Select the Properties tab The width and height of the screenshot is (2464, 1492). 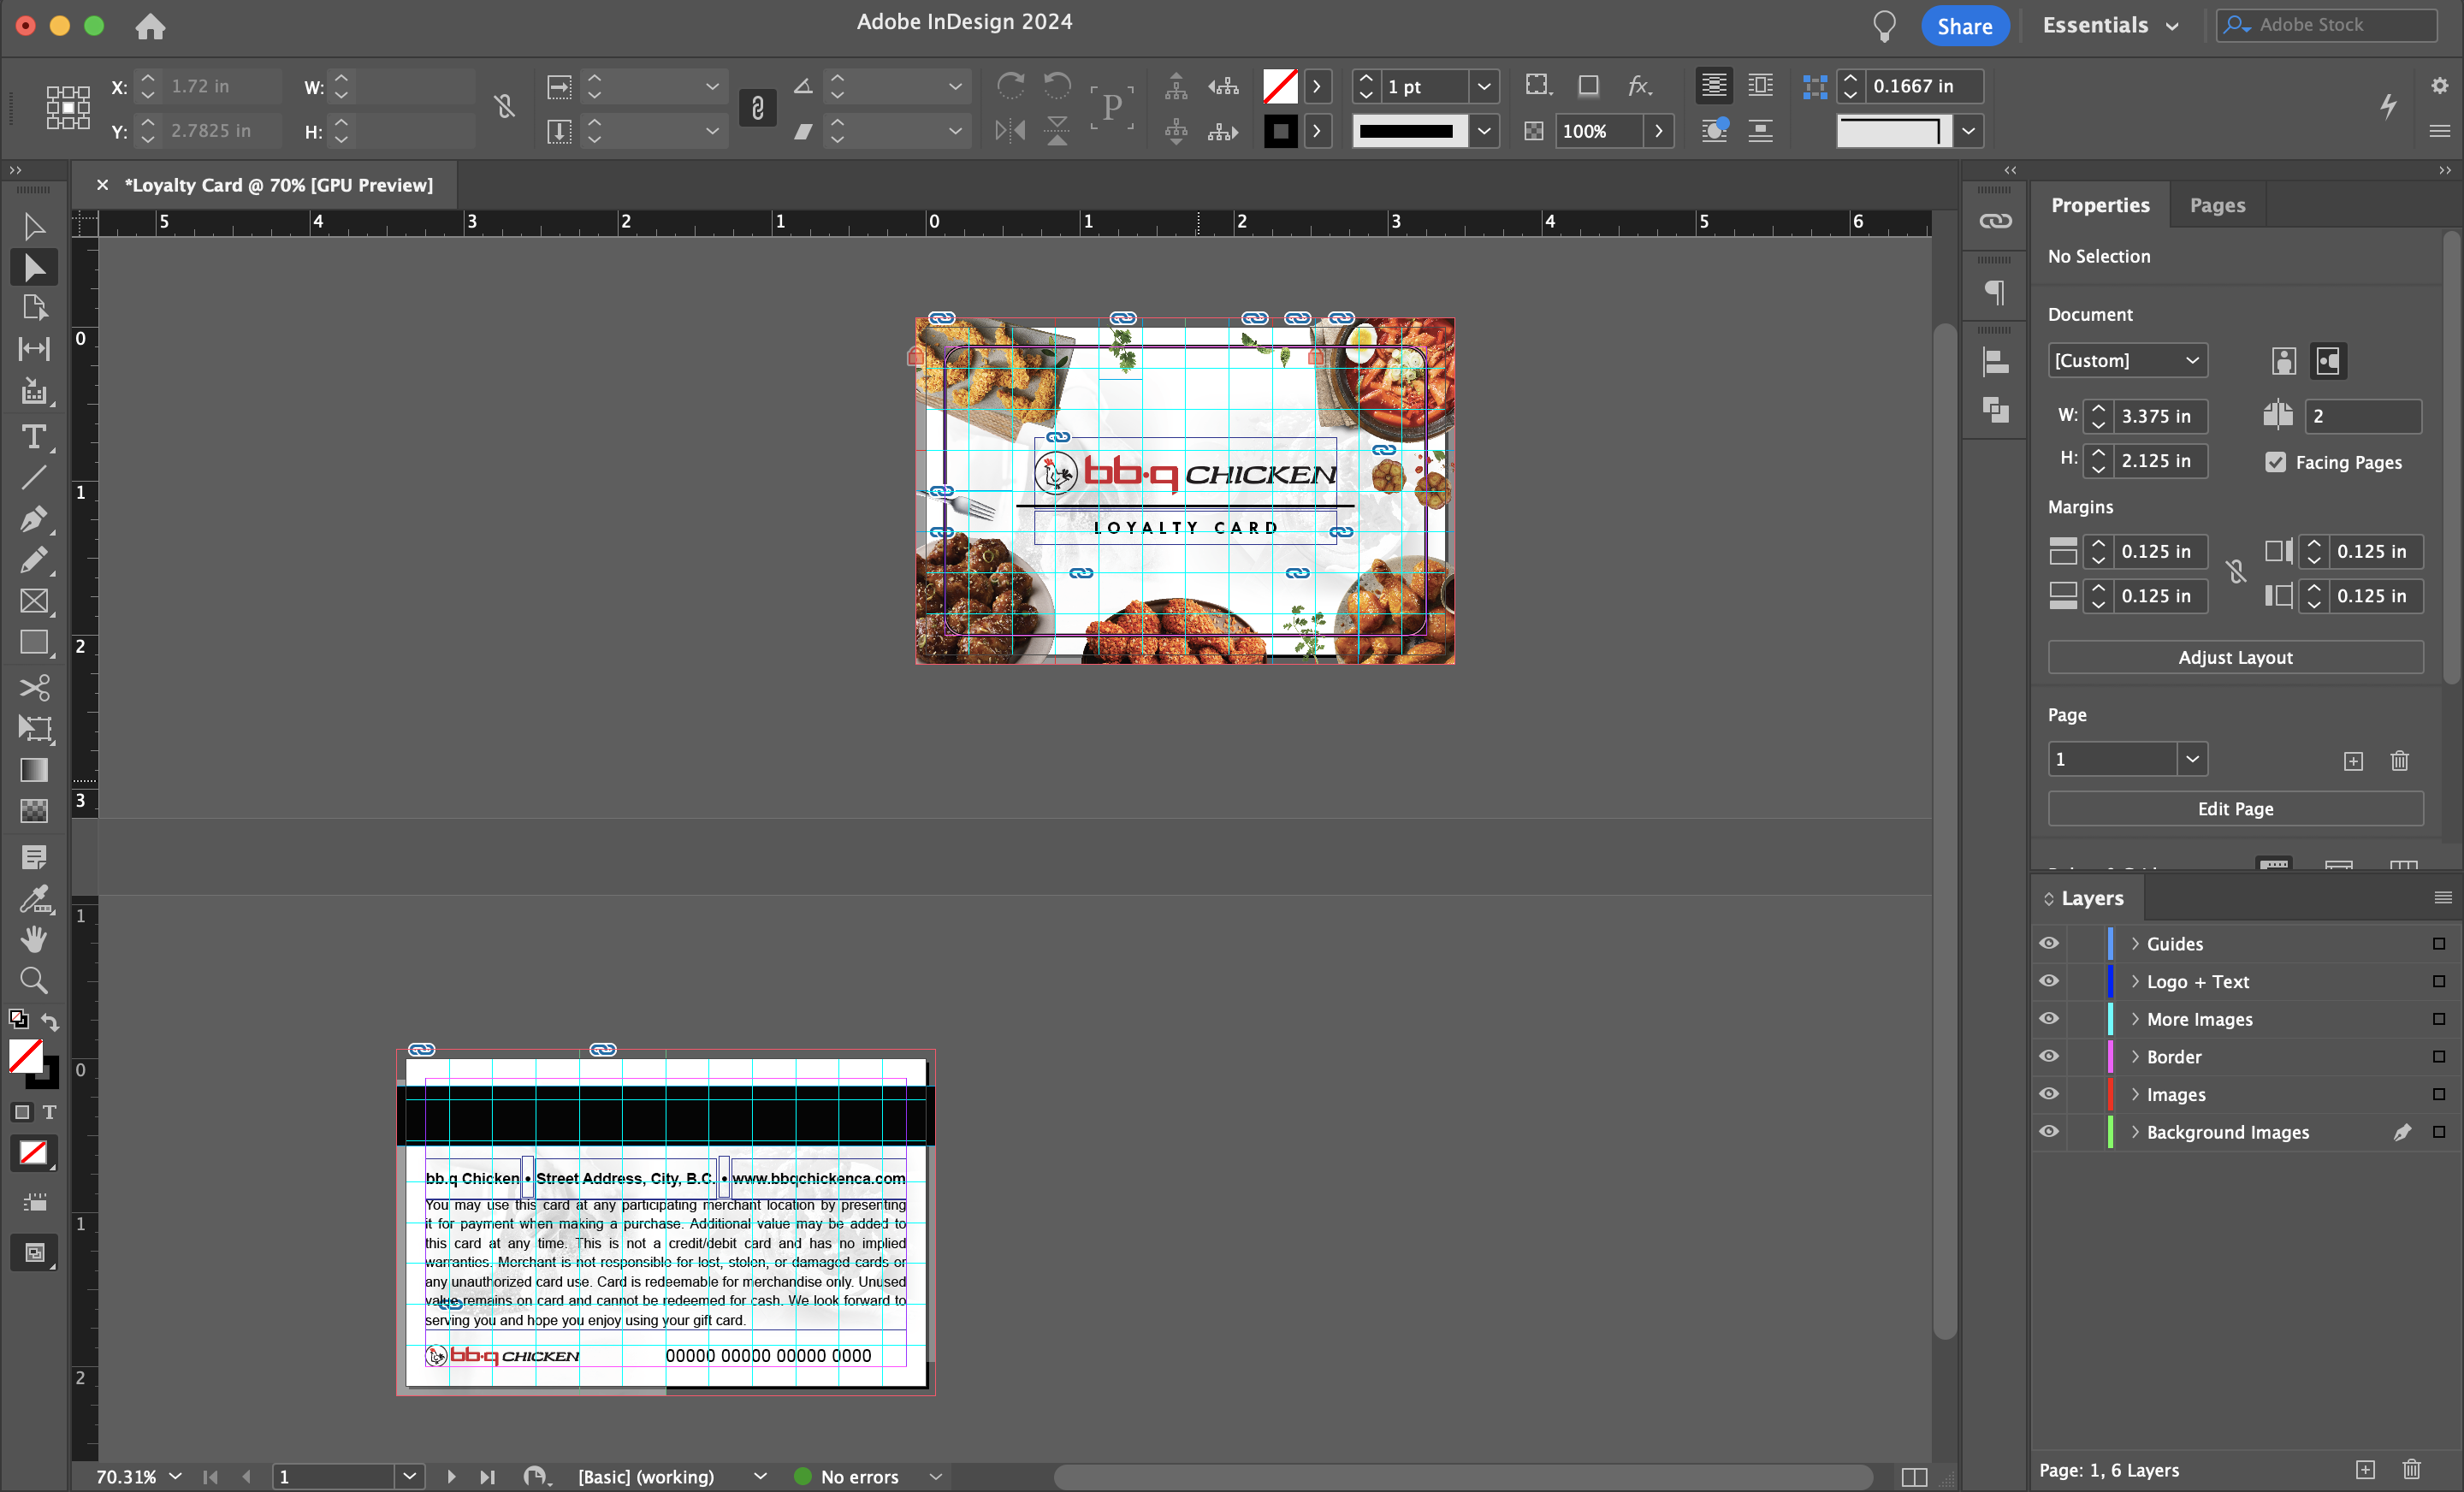pos(2100,205)
